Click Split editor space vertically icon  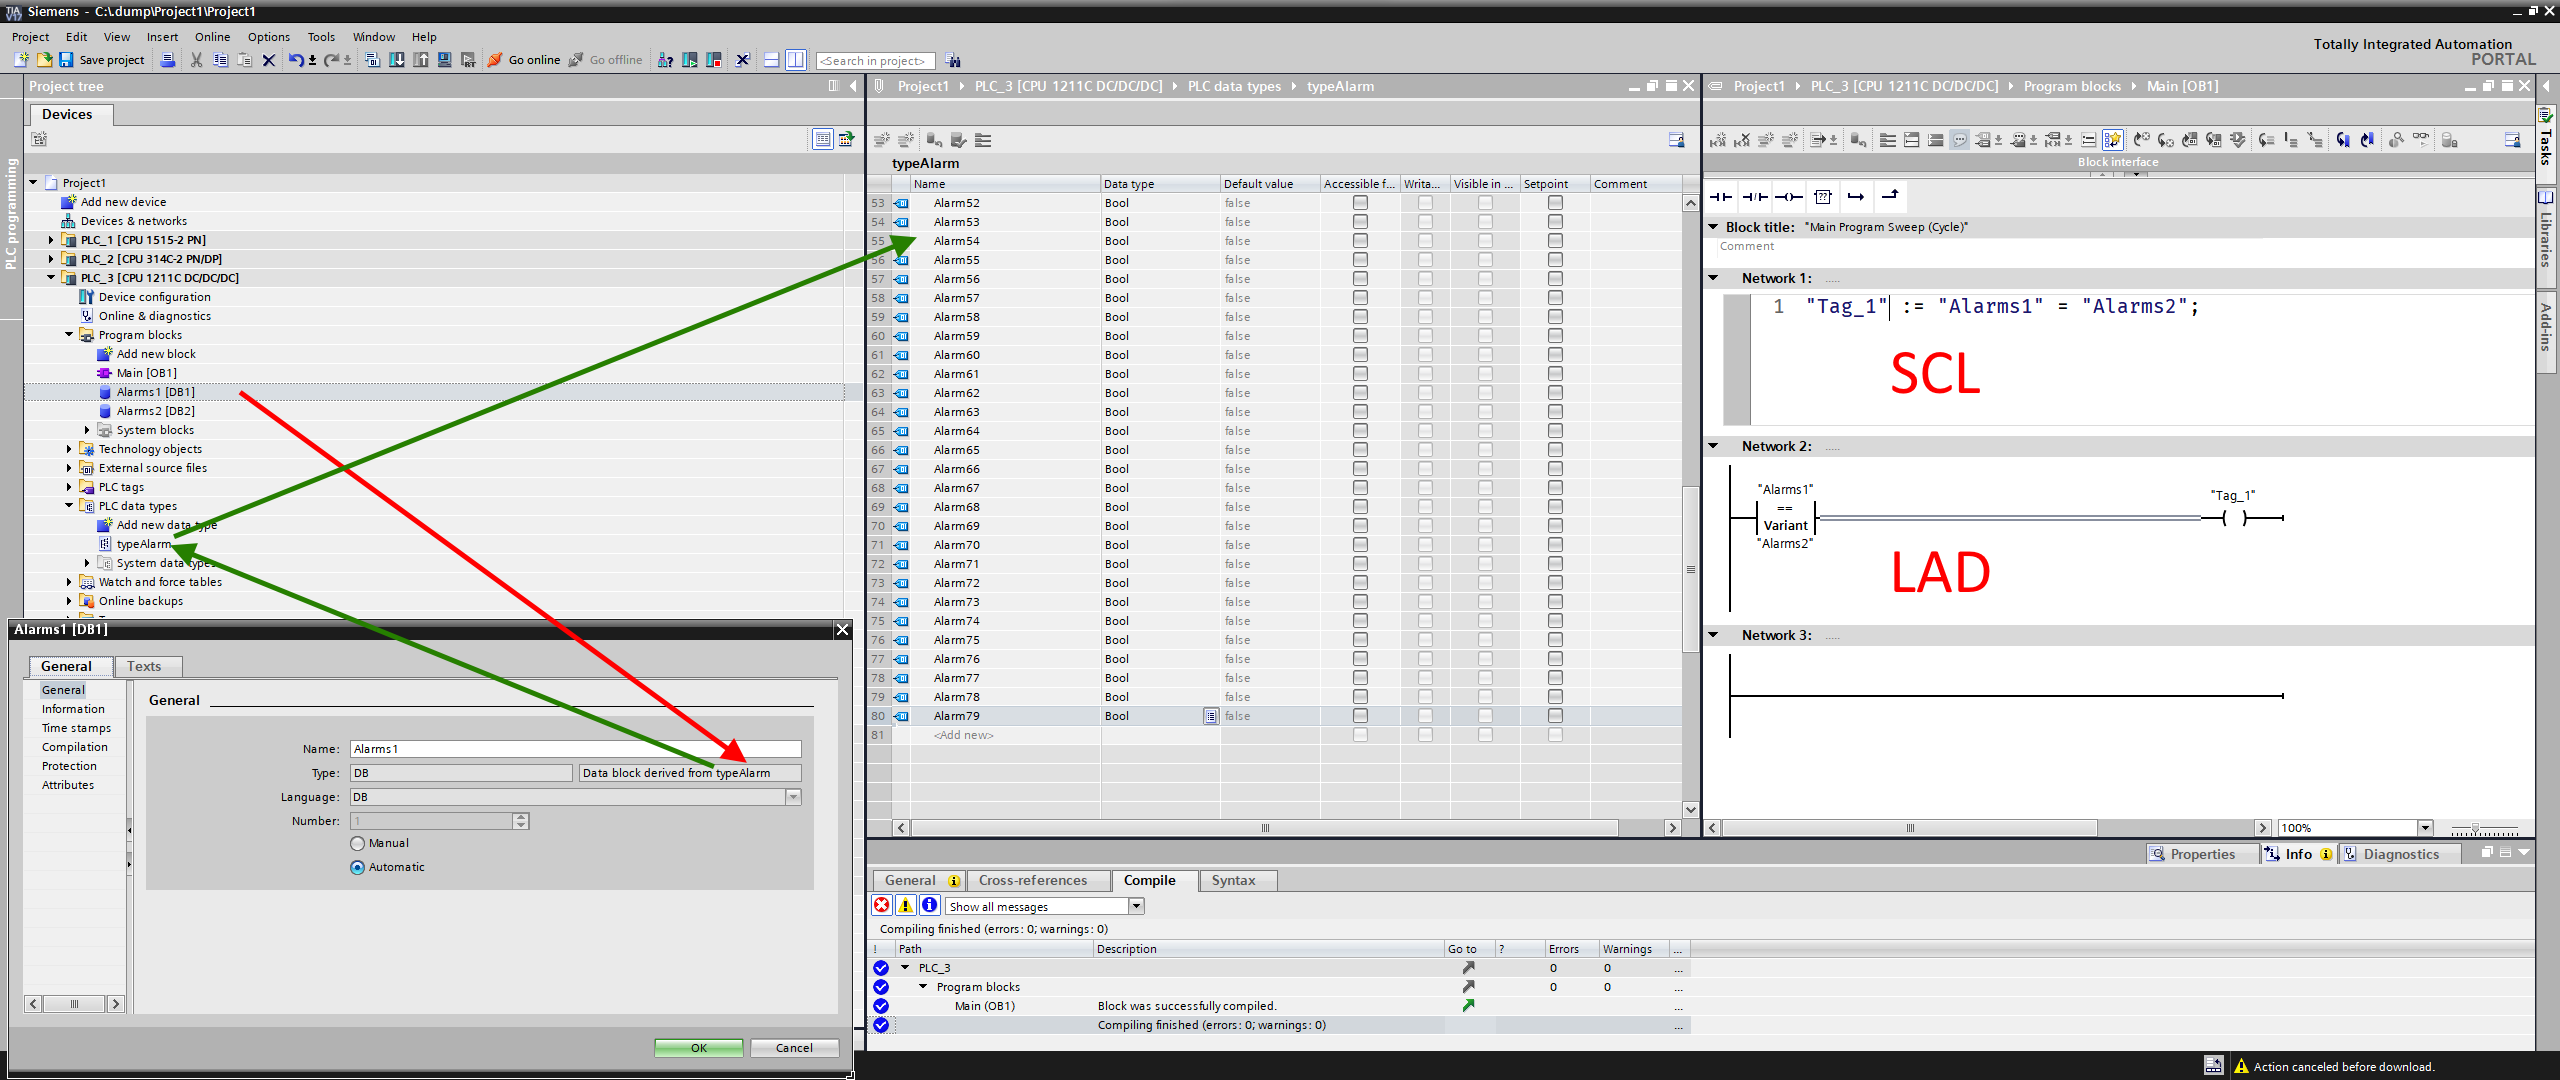click(x=795, y=60)
